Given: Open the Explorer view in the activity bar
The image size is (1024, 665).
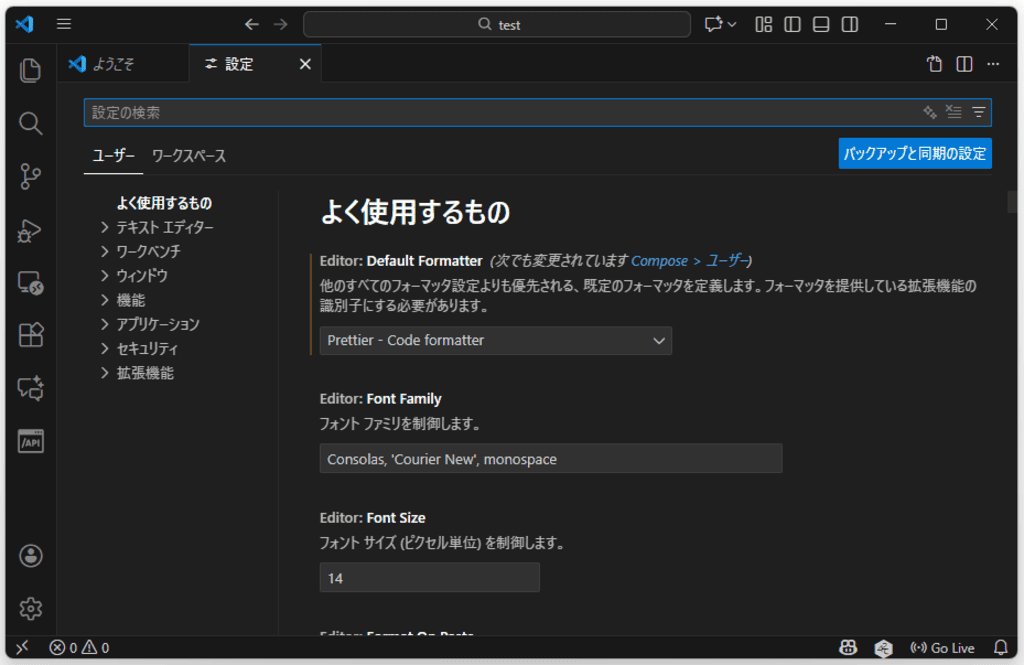Looking at the screenshot, I should point(30,70).
